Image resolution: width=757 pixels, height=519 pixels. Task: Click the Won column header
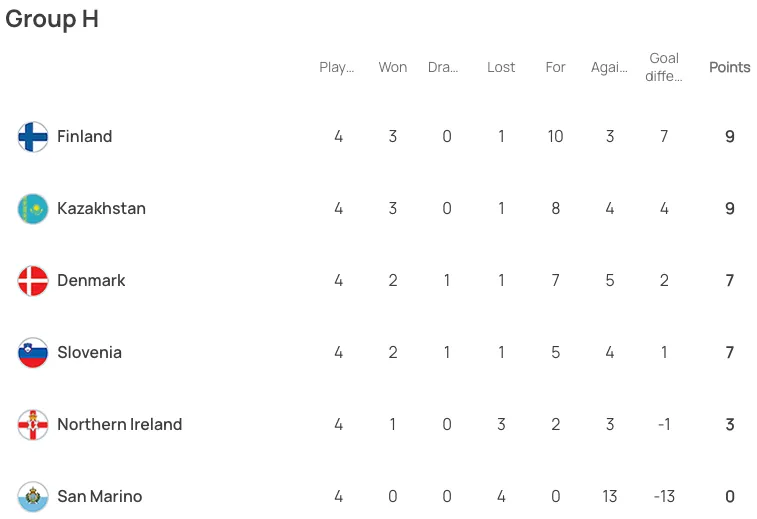(393, 67)
